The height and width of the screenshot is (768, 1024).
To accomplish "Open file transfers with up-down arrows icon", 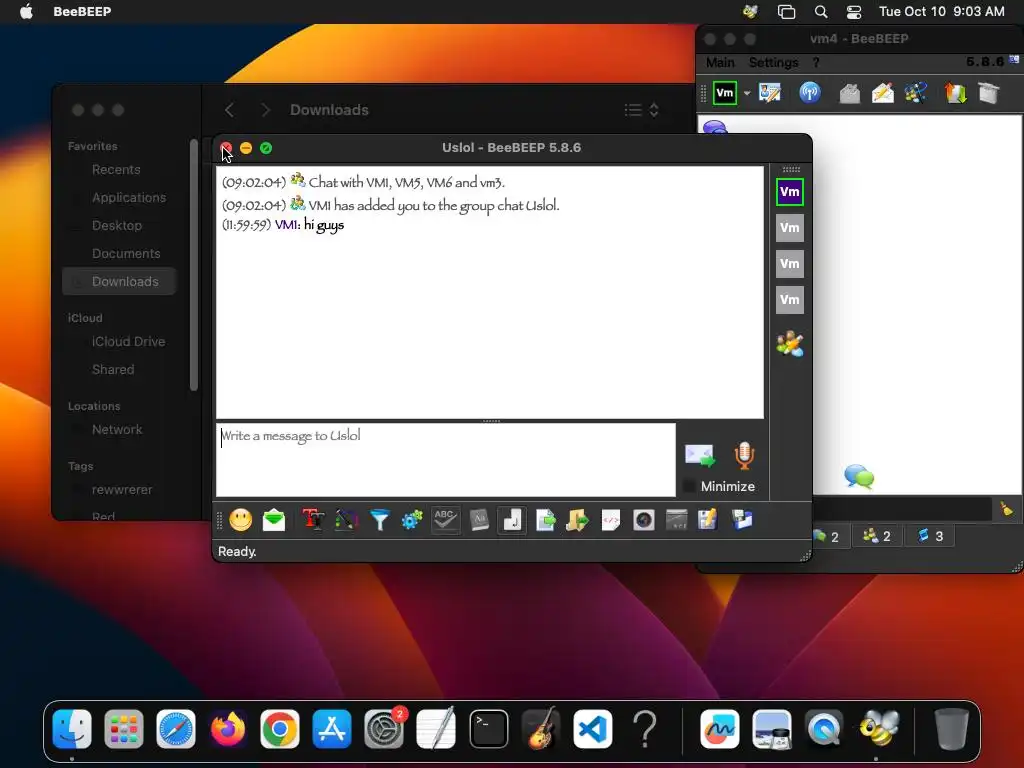I will point(955,93).
